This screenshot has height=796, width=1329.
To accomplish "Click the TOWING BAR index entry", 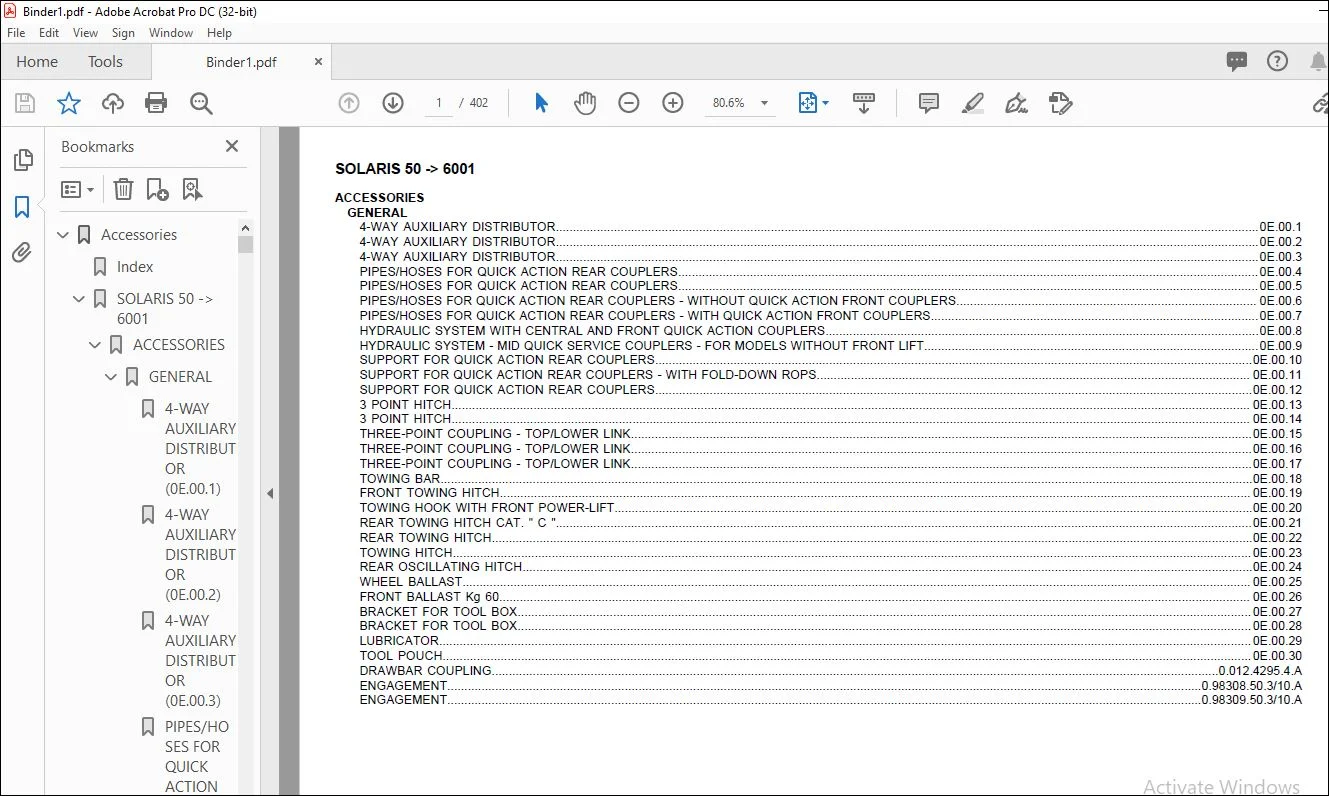I will pyautogui.click(x=830, y=479).
